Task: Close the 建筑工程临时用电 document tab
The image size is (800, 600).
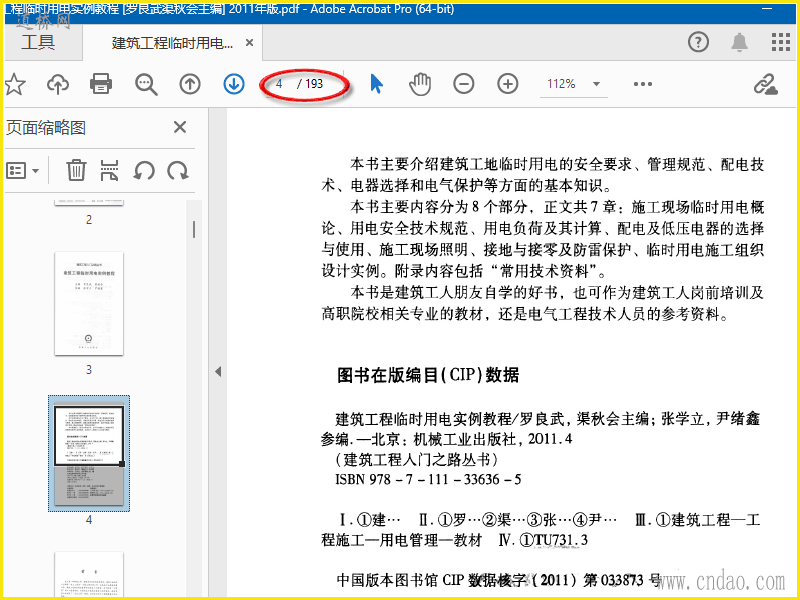Action: pos(249,43)
